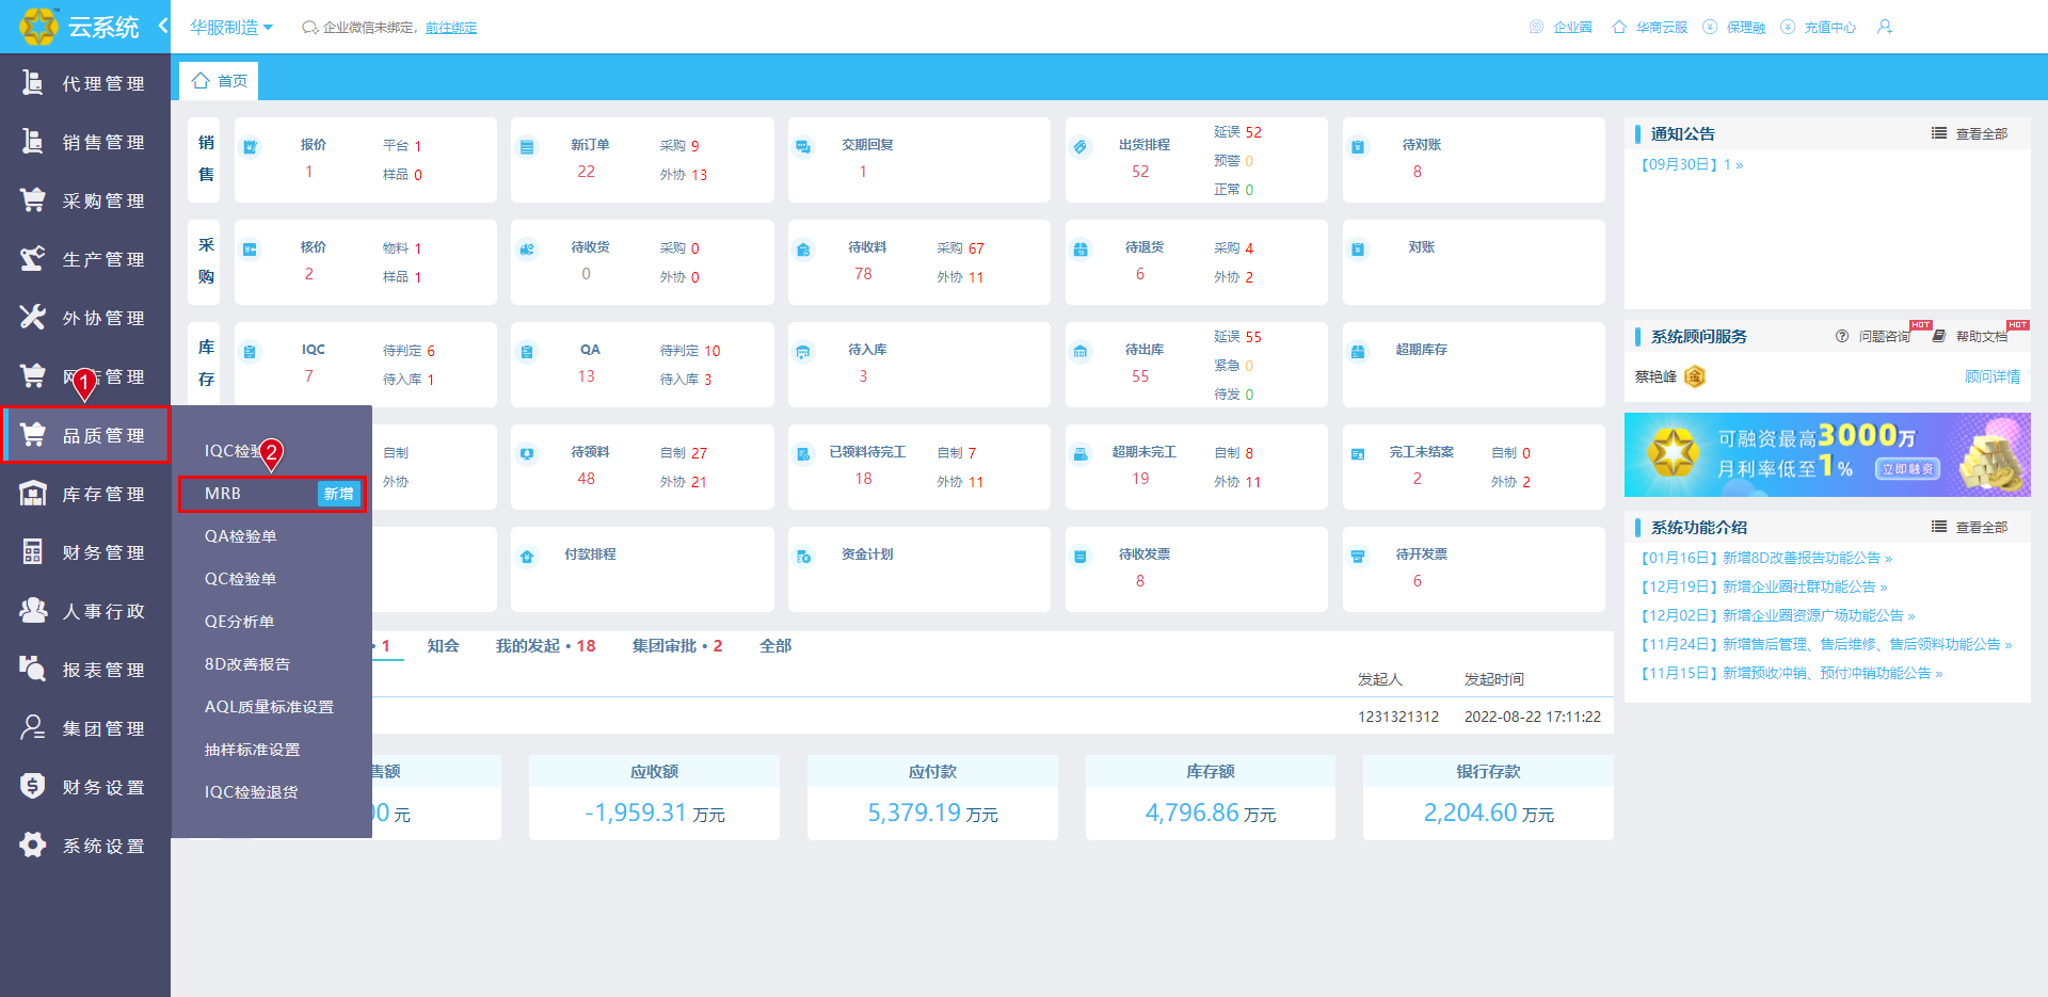This screenshot has height=997, width=2048.
Task: Collapse the sidebar with the arrow
Action: point(162,26)
